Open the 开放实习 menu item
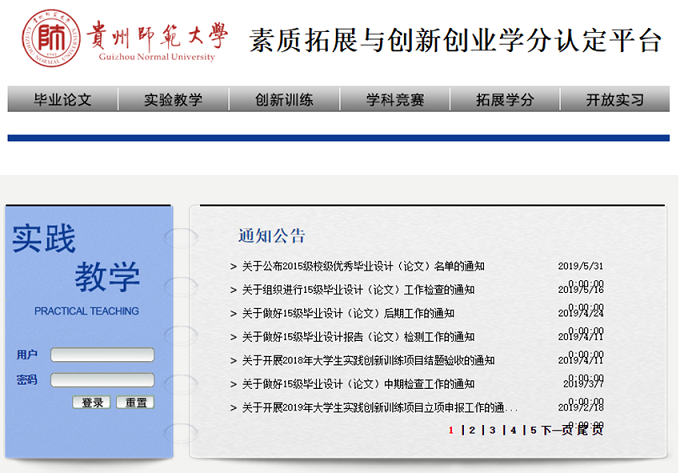This screenshot has height=473, width=684. coord(615,100)
